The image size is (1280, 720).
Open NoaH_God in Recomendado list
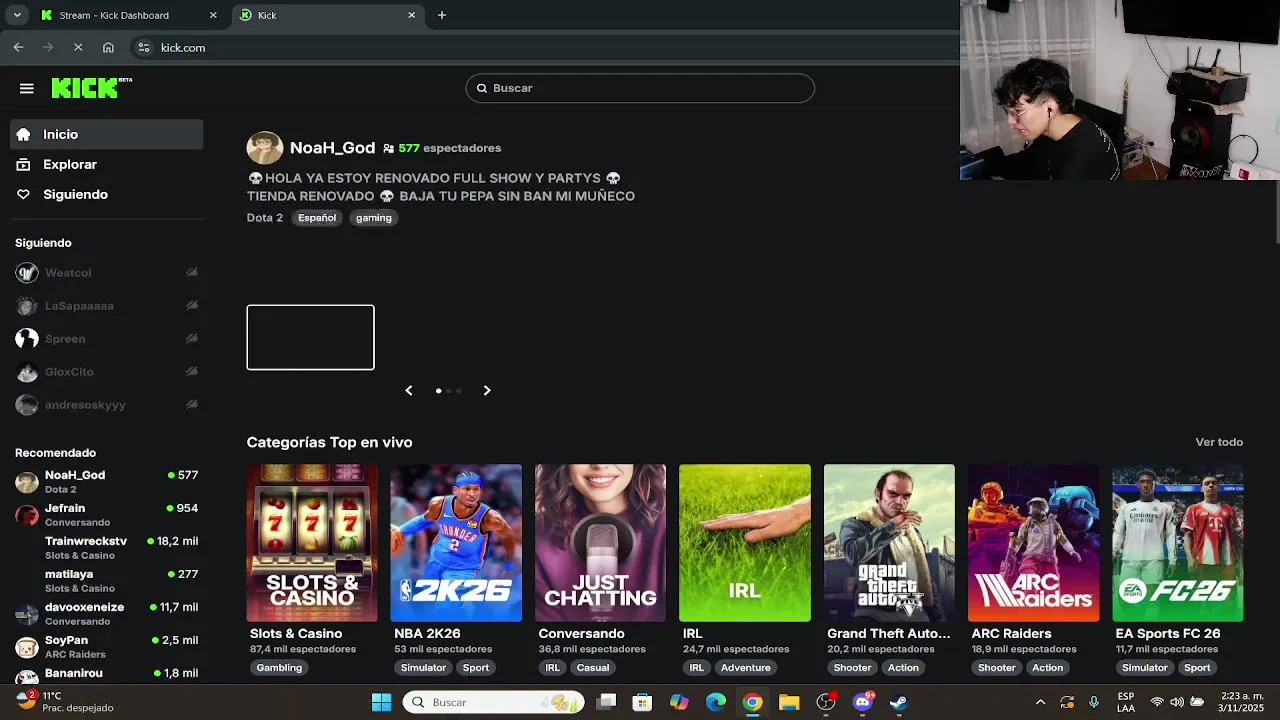coord(106,482)
